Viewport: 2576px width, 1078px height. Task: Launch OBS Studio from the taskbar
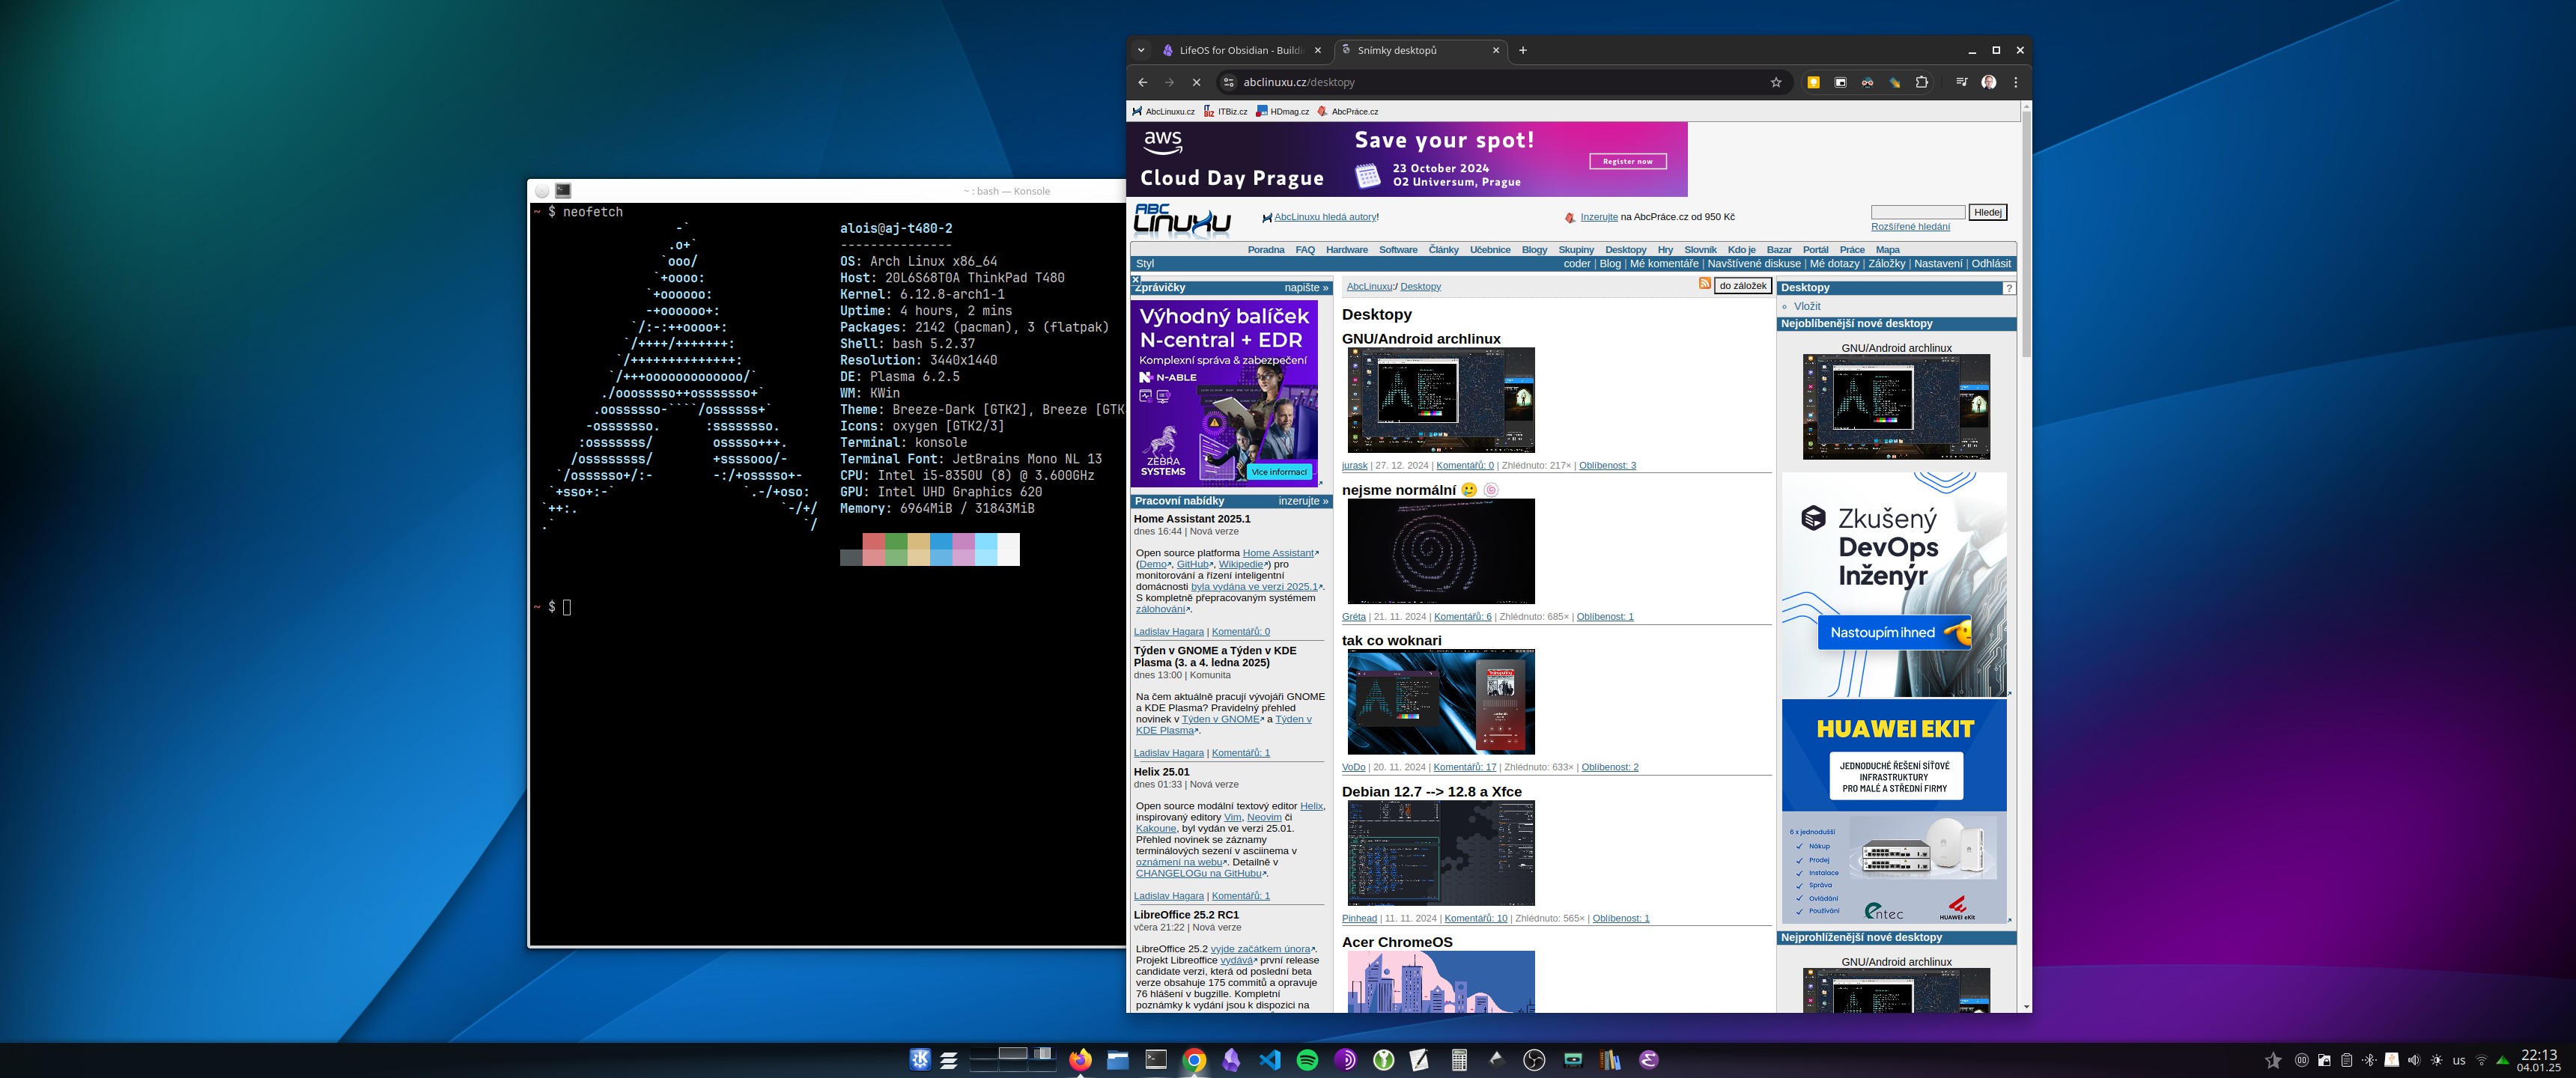pyautogui.click(x=1534, y=1060)
